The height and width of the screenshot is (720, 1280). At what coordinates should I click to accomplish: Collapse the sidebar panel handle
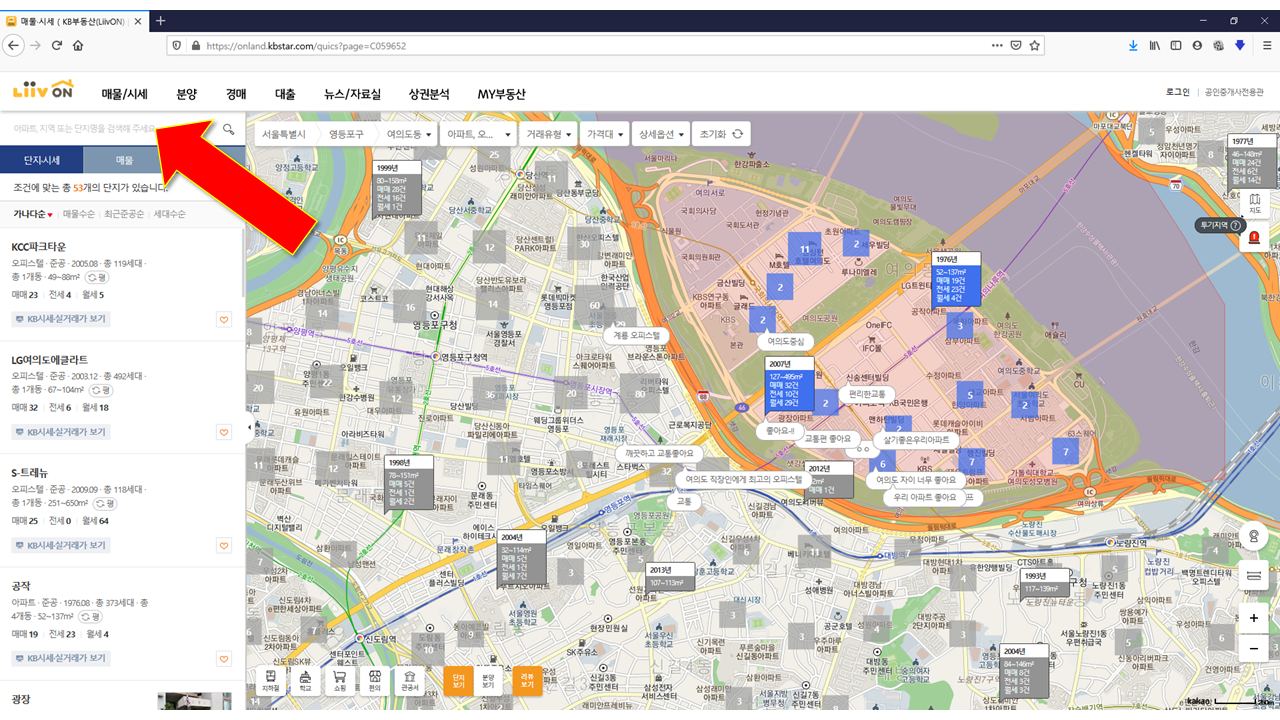click(x=248, y=428)
